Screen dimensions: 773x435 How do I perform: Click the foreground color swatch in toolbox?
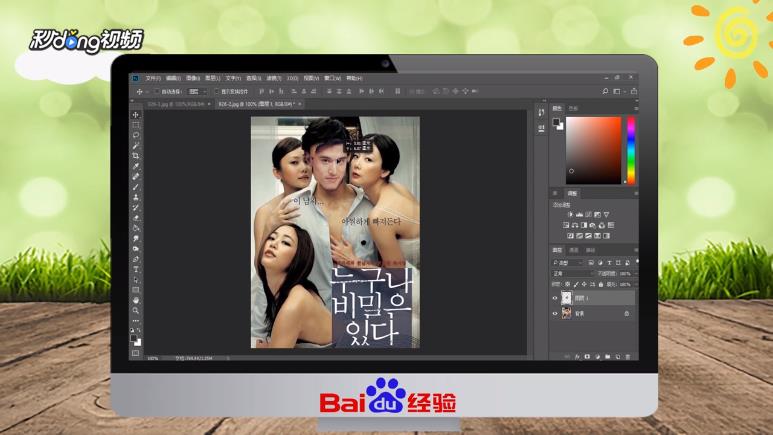(134, 338)
